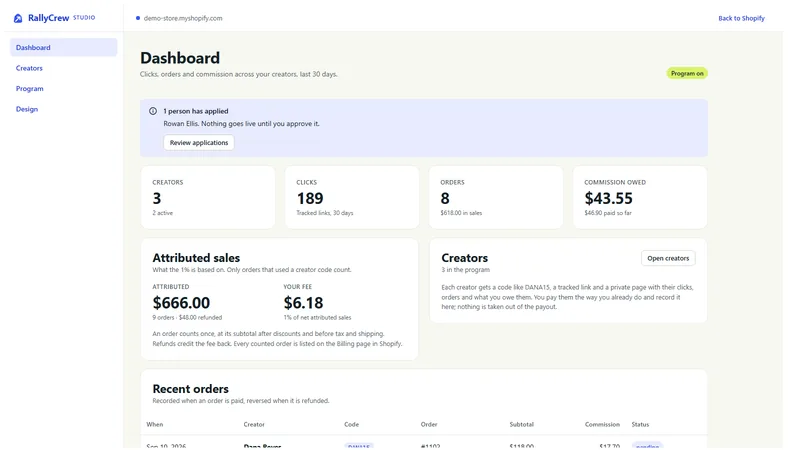Click the $43.55 commission owed value
Screen dimensions: 800x450
[x=608, y=198]
